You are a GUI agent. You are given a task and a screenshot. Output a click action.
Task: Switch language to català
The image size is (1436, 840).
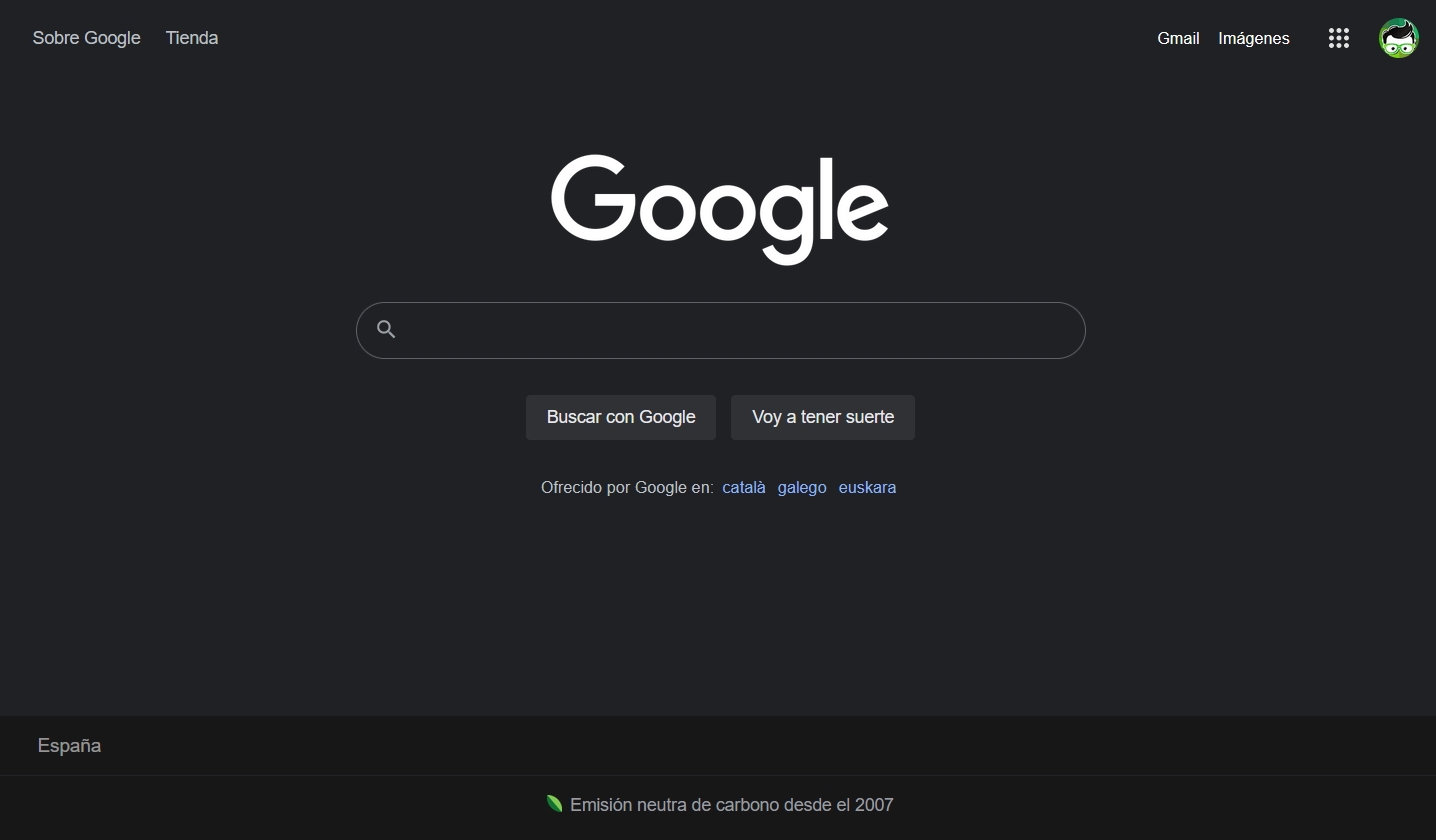point(744,487)
